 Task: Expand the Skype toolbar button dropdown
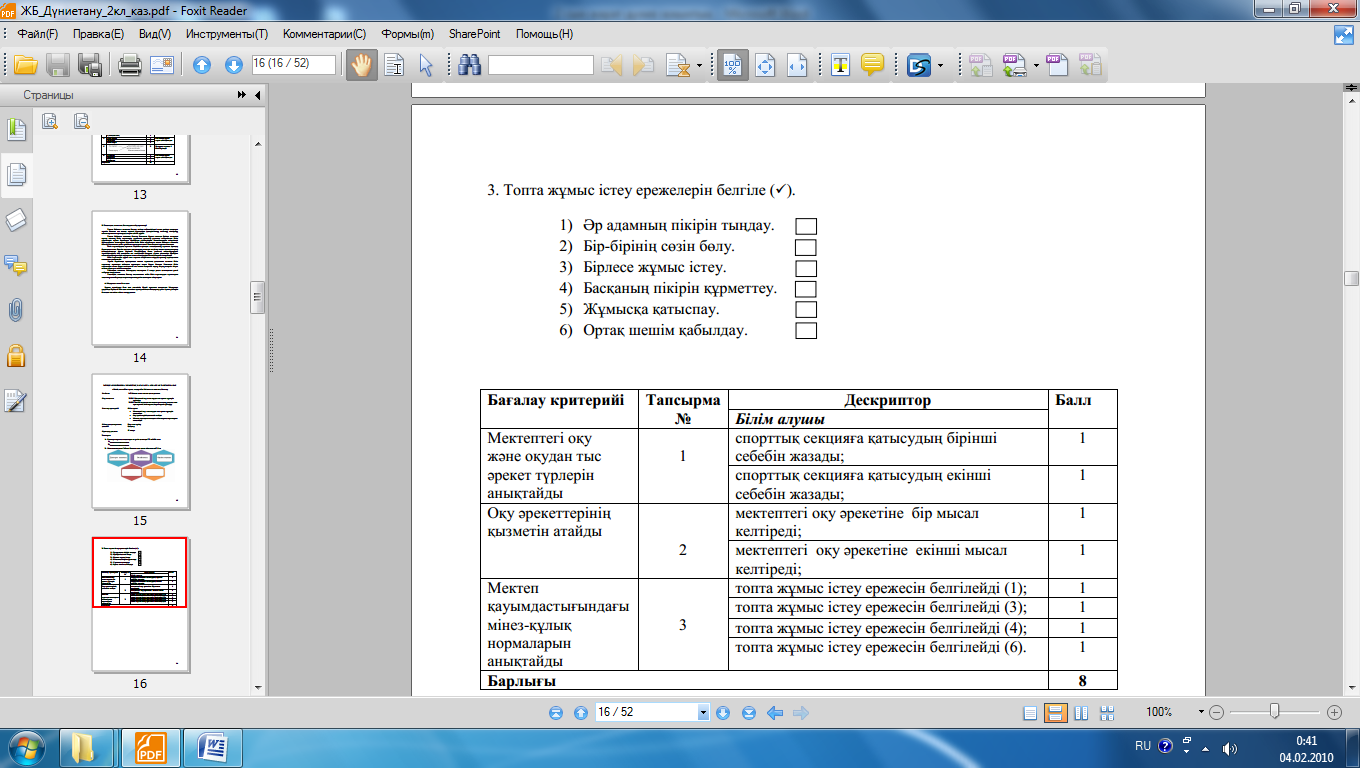coord(941,66)
